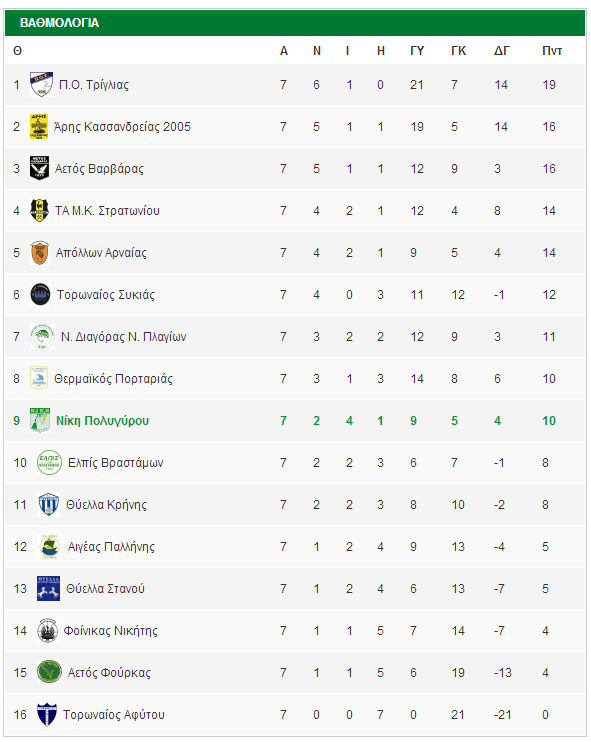Click the Αετός Βαρβάρας eagle crest
Viewport: 591px width, 742px height.
[x=39, y=168]
